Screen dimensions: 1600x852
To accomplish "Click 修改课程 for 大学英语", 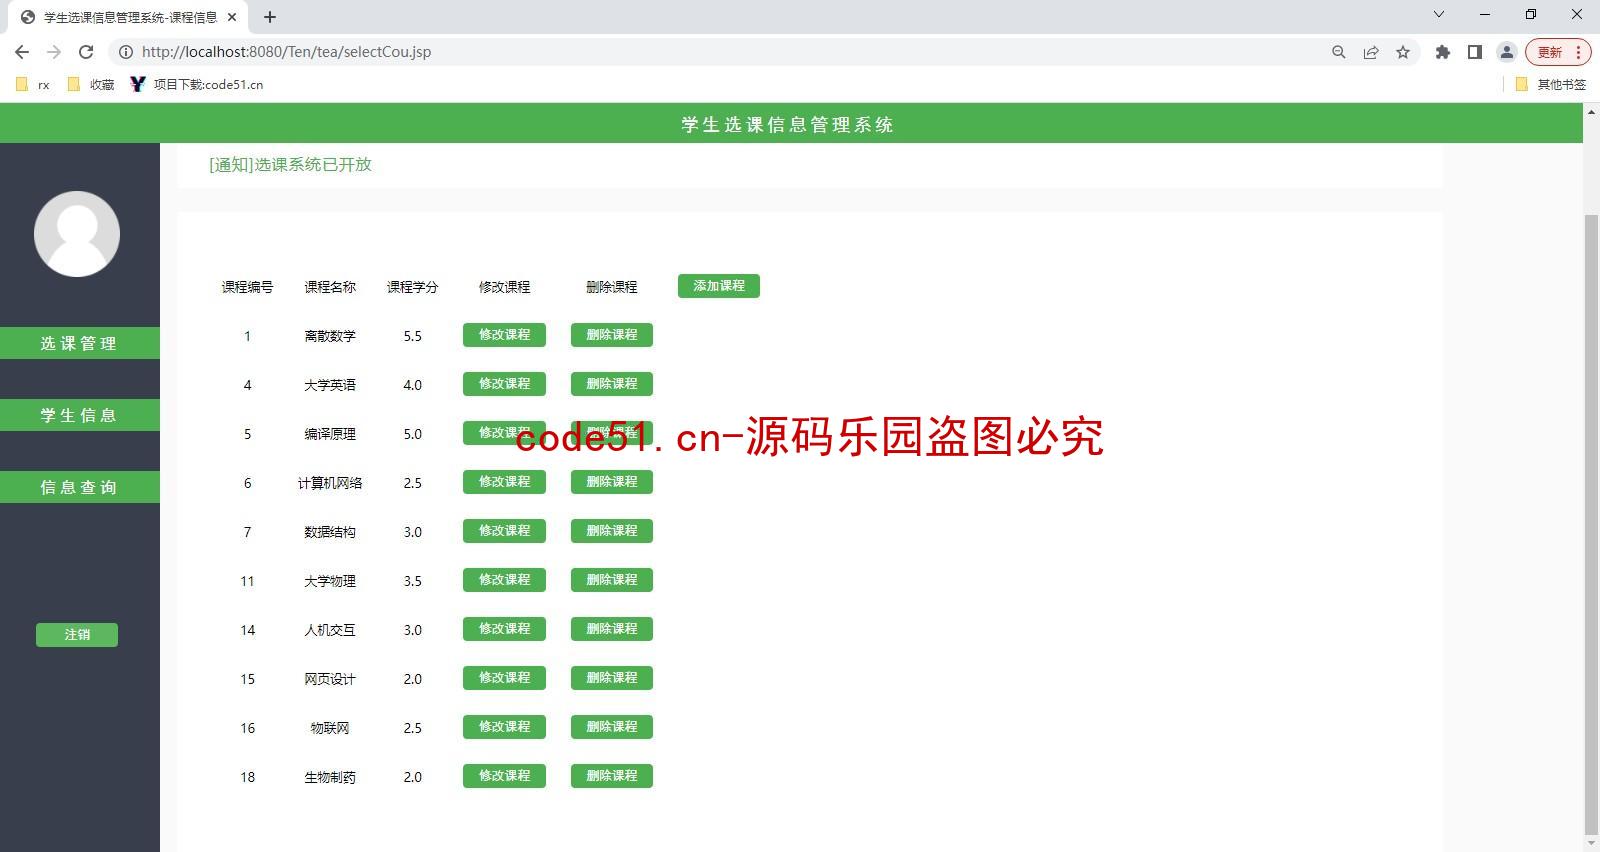I will point(504,384).
